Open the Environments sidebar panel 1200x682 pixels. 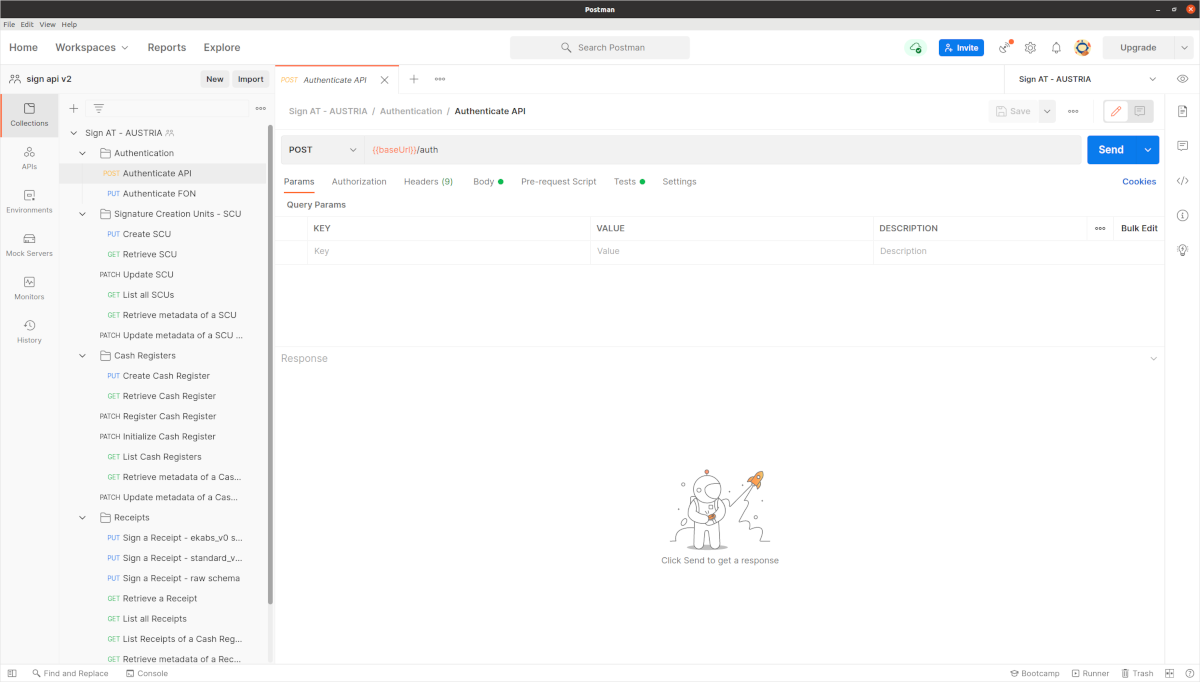click(29, 201)
